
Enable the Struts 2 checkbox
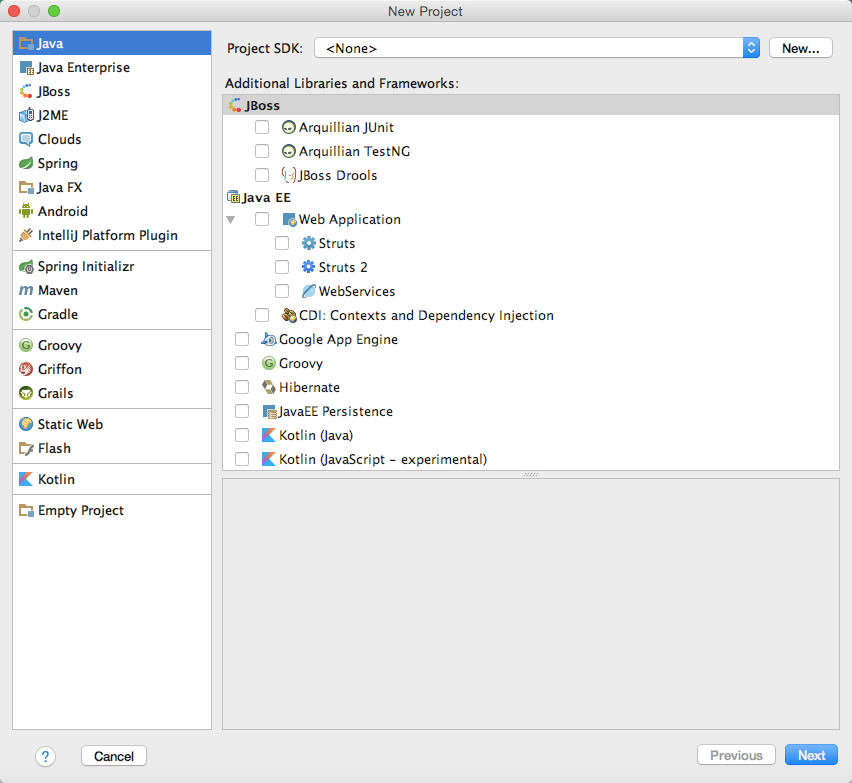[x=282, y=267]
